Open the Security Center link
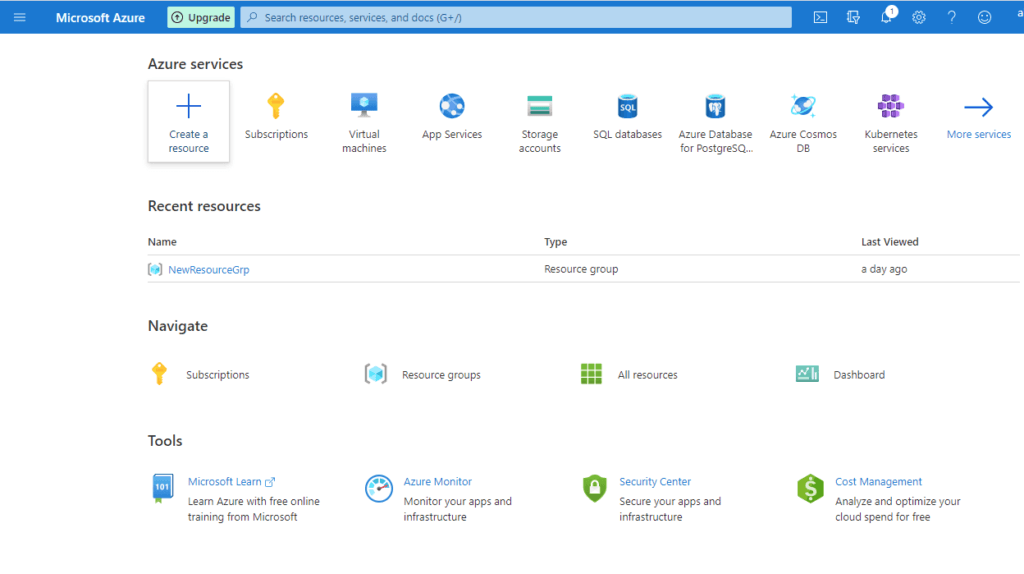 [654, 481]
